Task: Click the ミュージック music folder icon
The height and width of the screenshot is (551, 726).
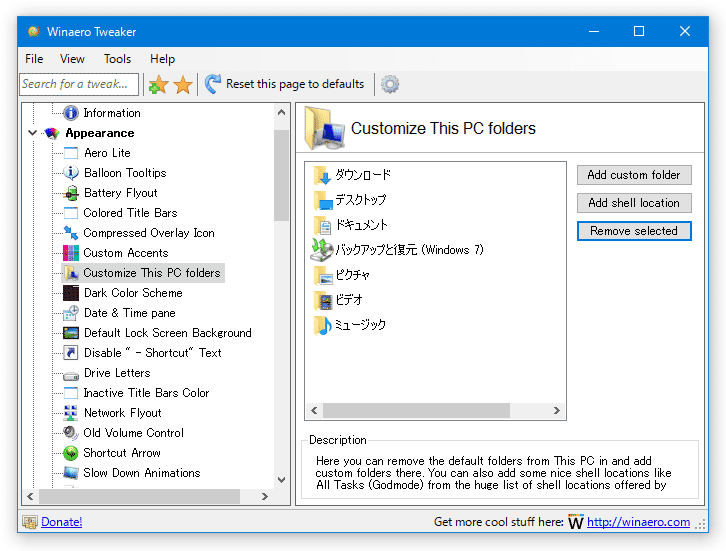Action: tap(322, 325)
